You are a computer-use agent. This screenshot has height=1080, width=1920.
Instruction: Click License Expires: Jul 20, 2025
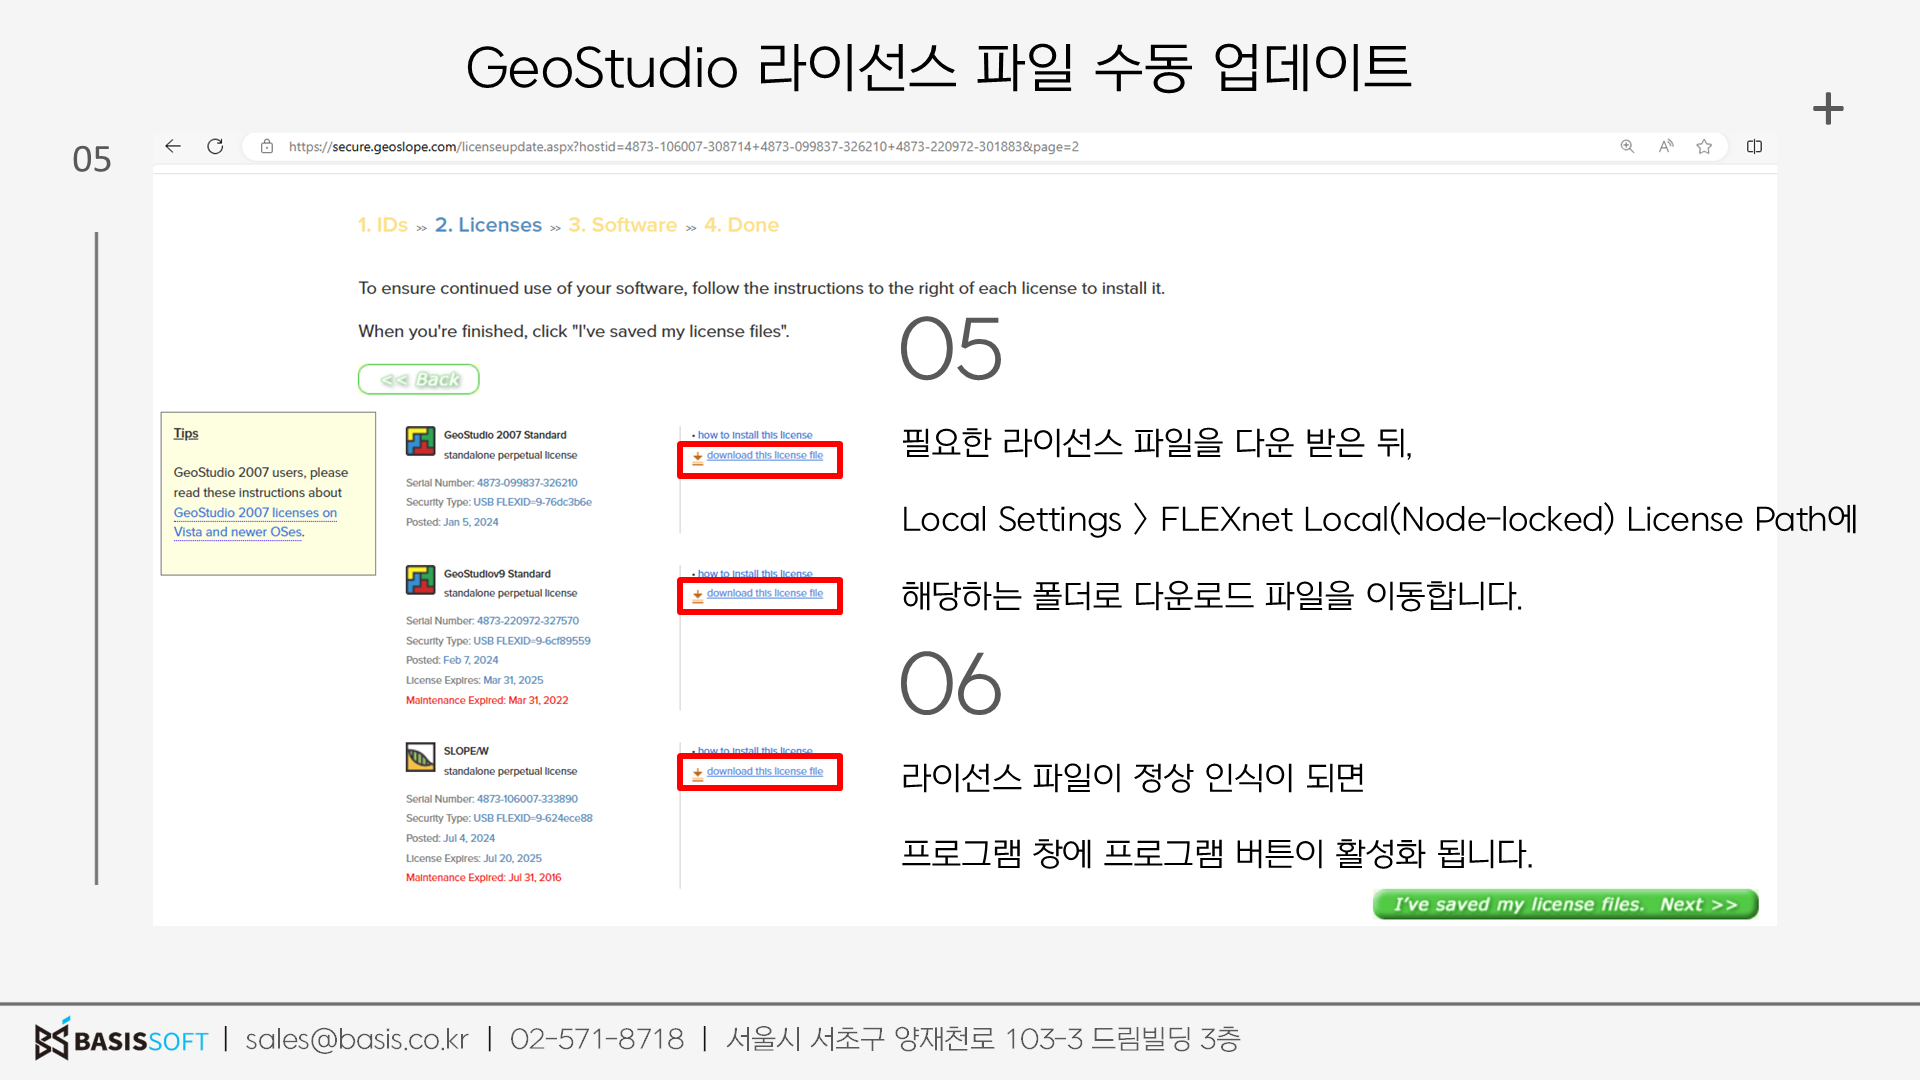(x=474, y=858)
